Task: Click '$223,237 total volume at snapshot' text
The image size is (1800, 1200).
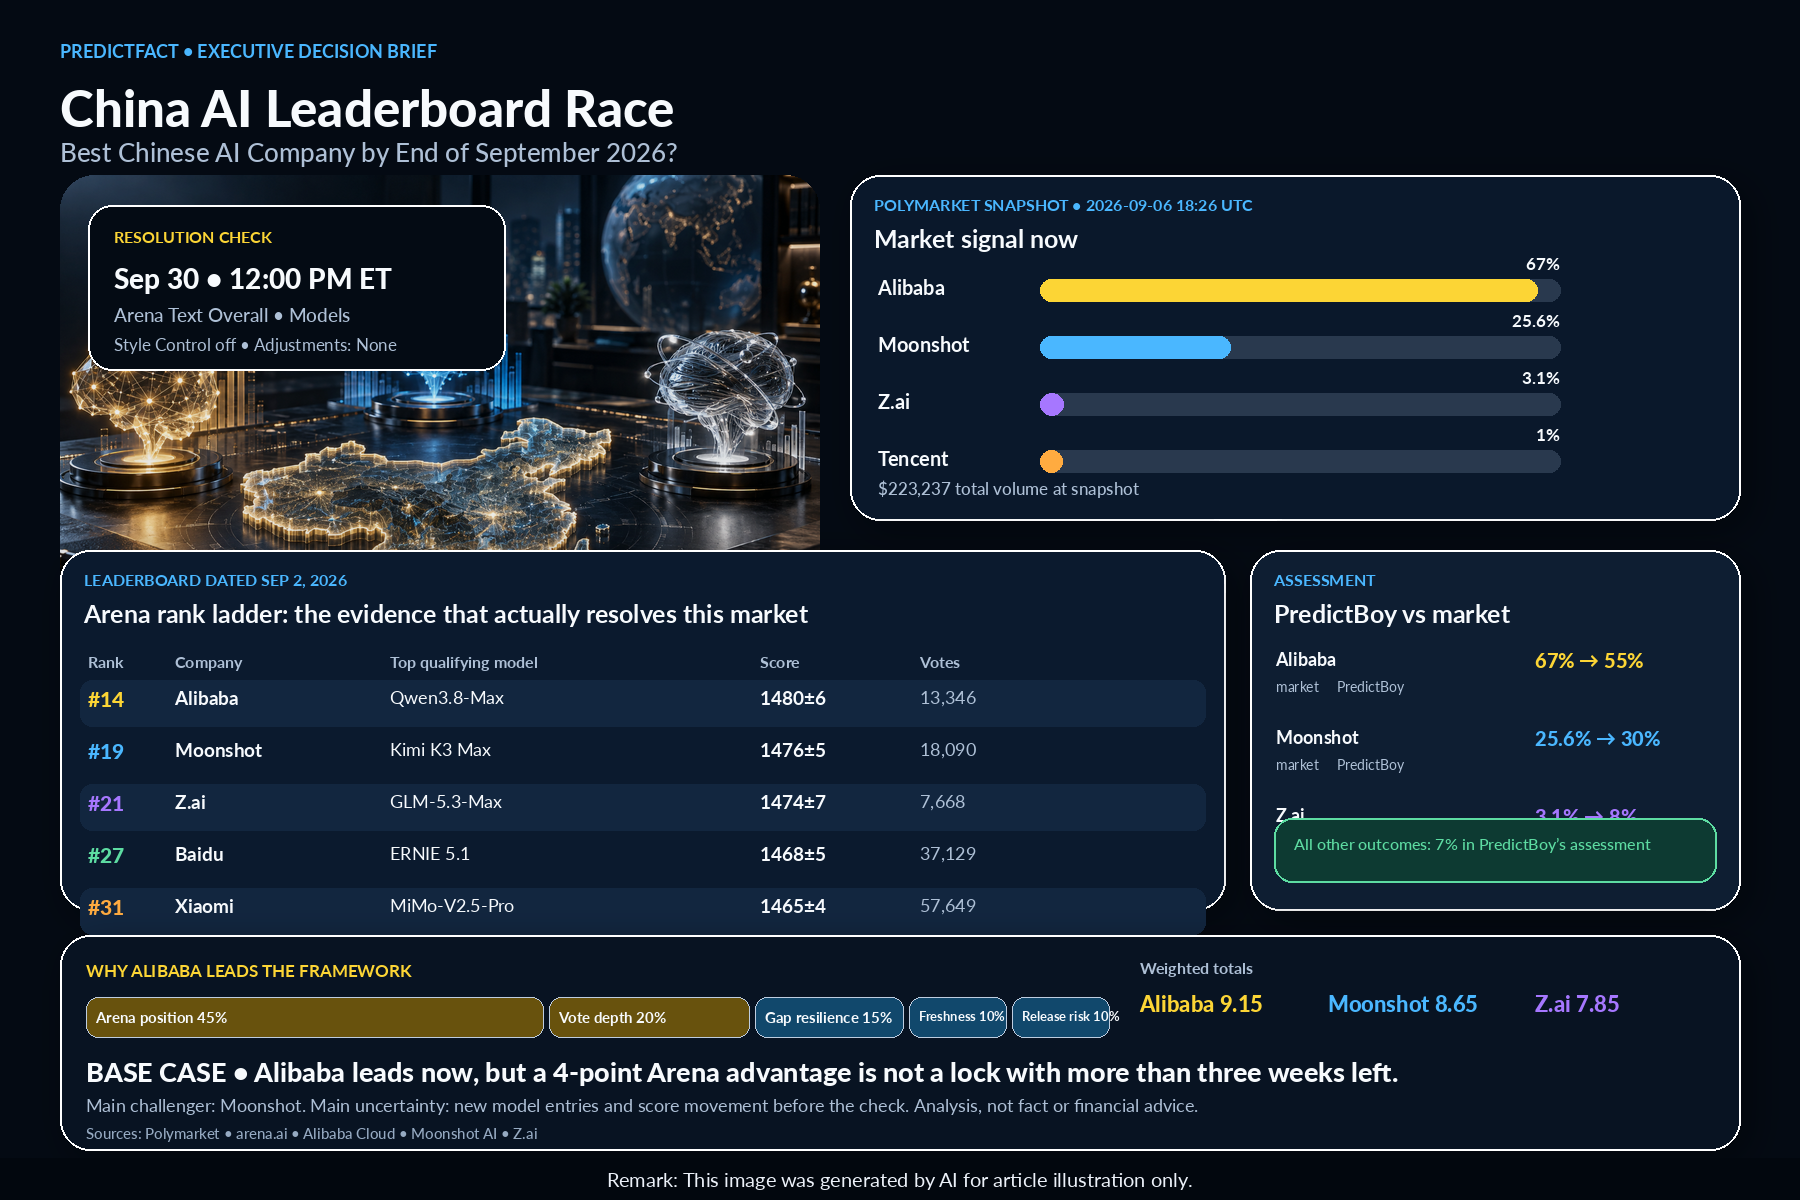Action: (1008, 489)
